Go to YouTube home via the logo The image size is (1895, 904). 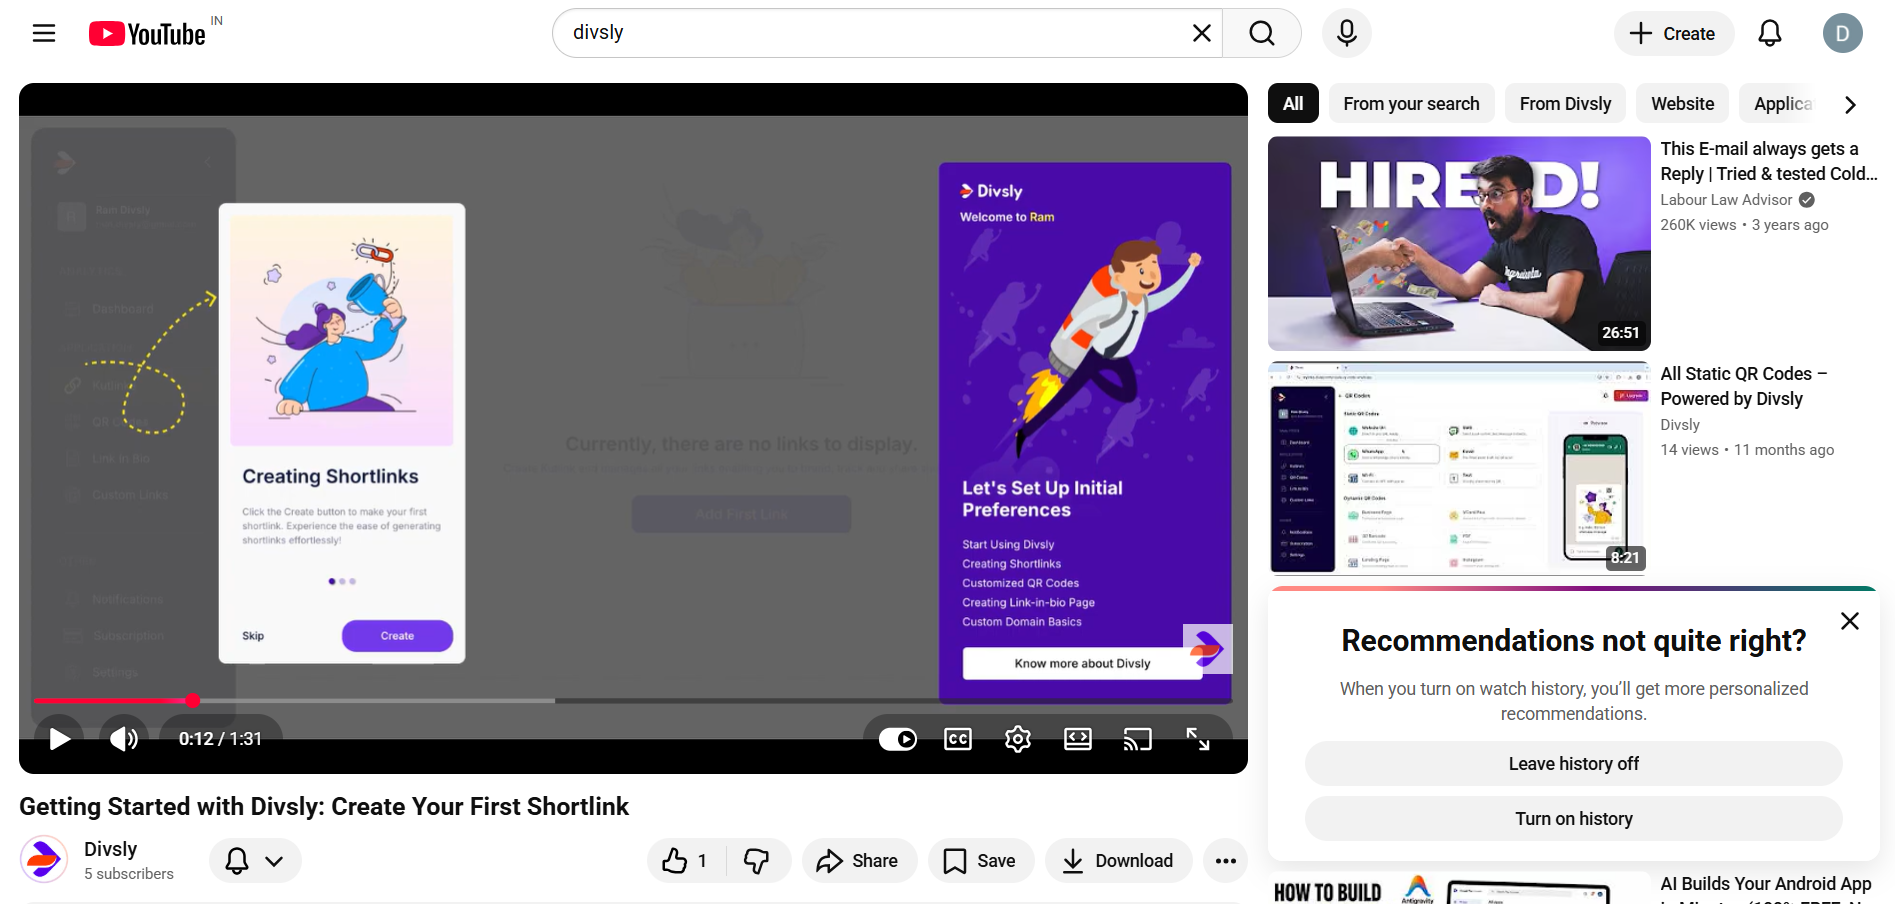tap(148, 34)
